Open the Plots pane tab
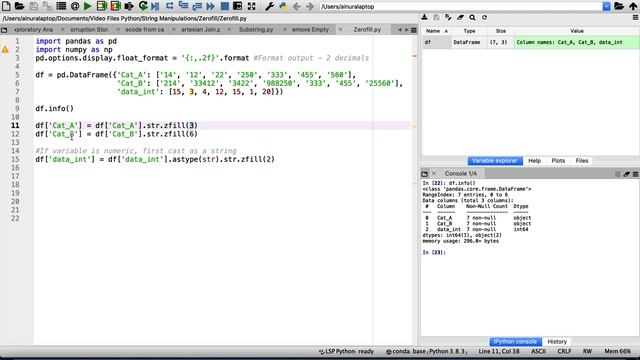 tap(558, 161)
